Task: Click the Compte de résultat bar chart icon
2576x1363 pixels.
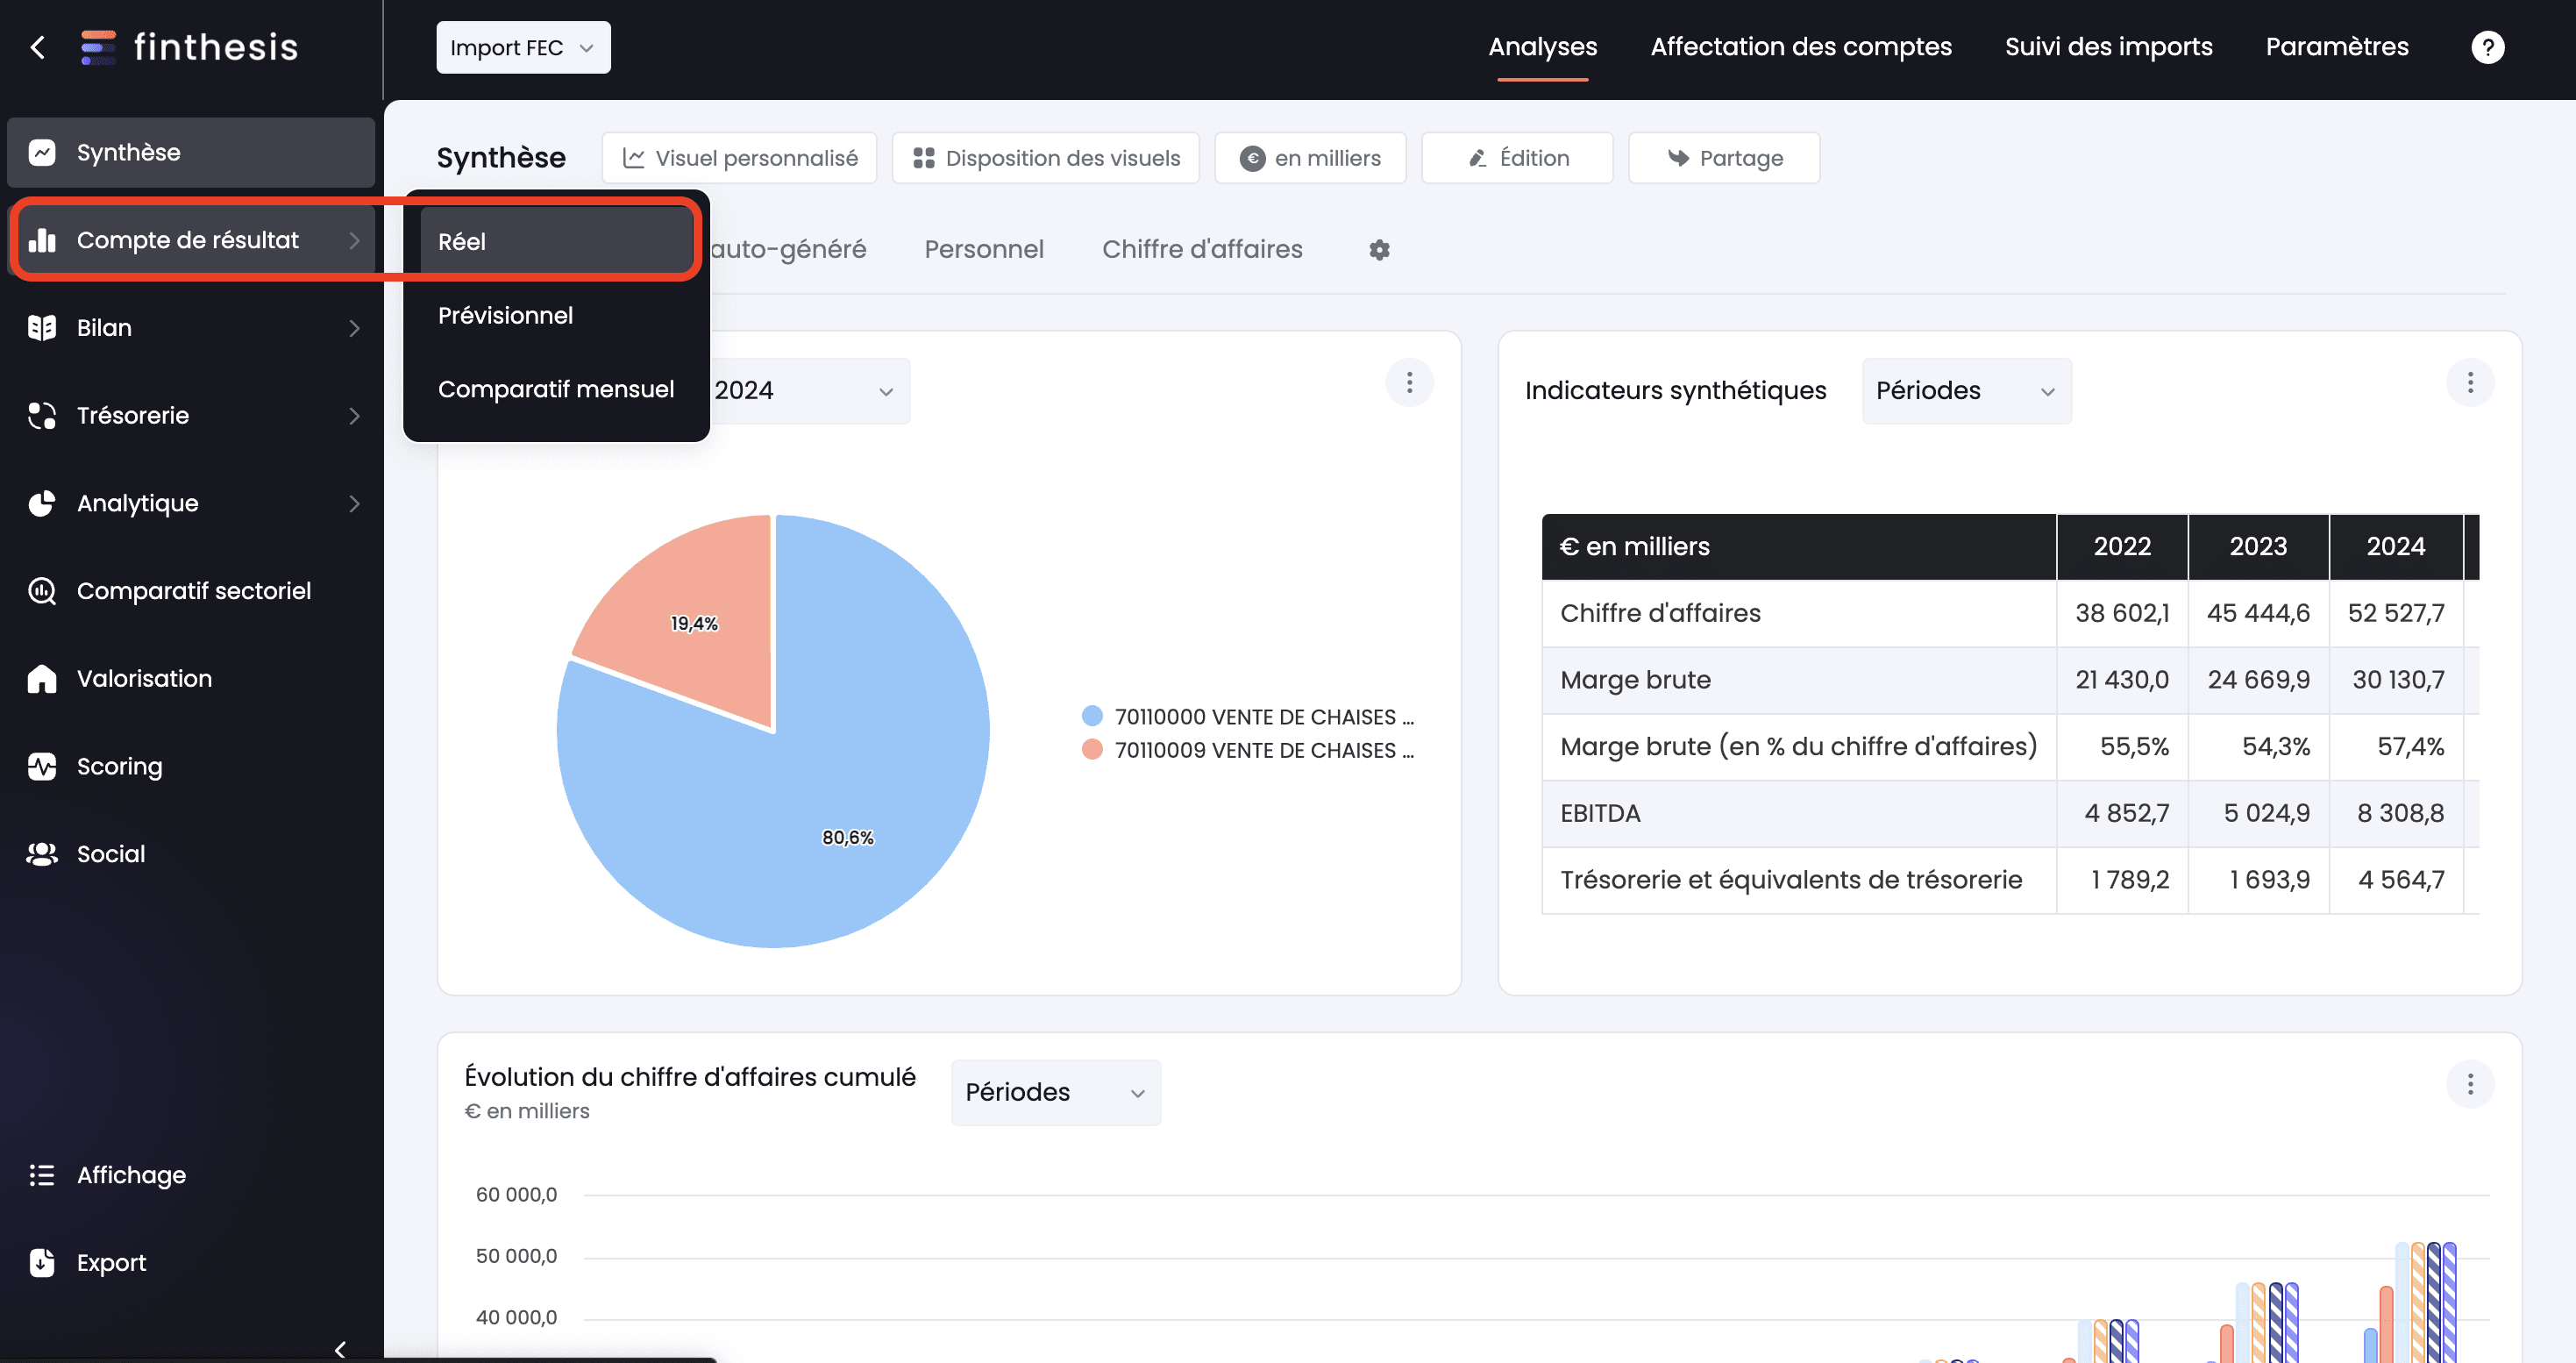Action: 42,240
